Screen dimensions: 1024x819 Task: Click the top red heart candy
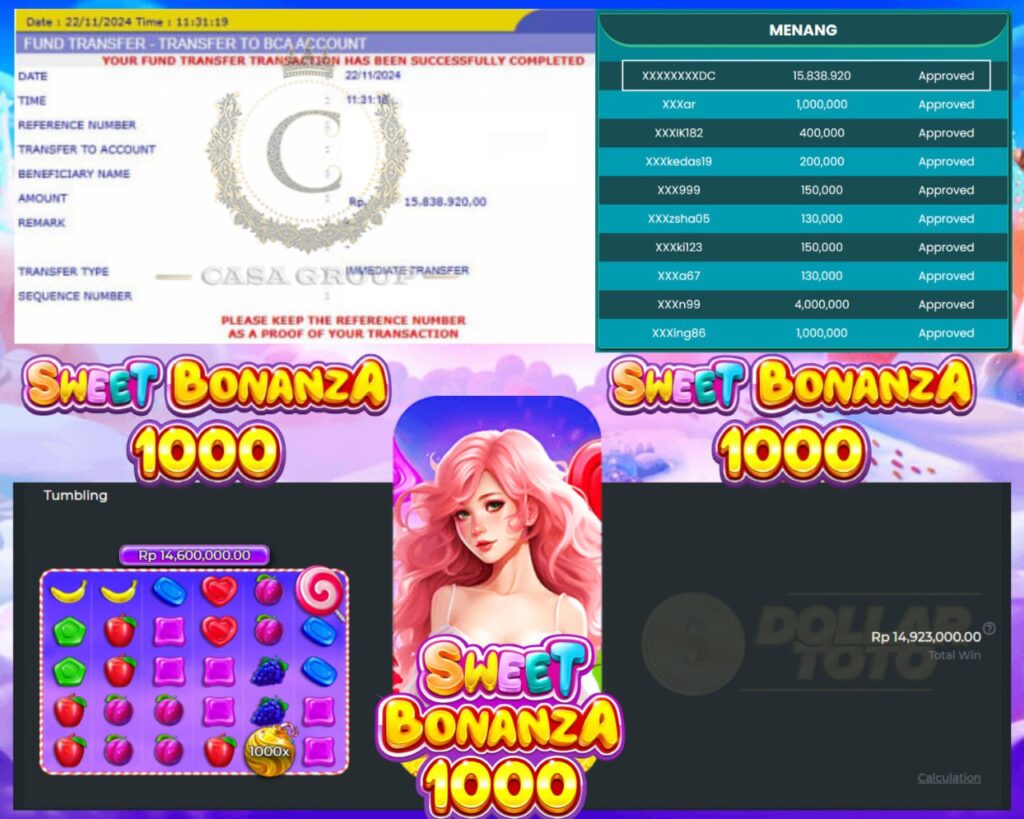(219, 590)
